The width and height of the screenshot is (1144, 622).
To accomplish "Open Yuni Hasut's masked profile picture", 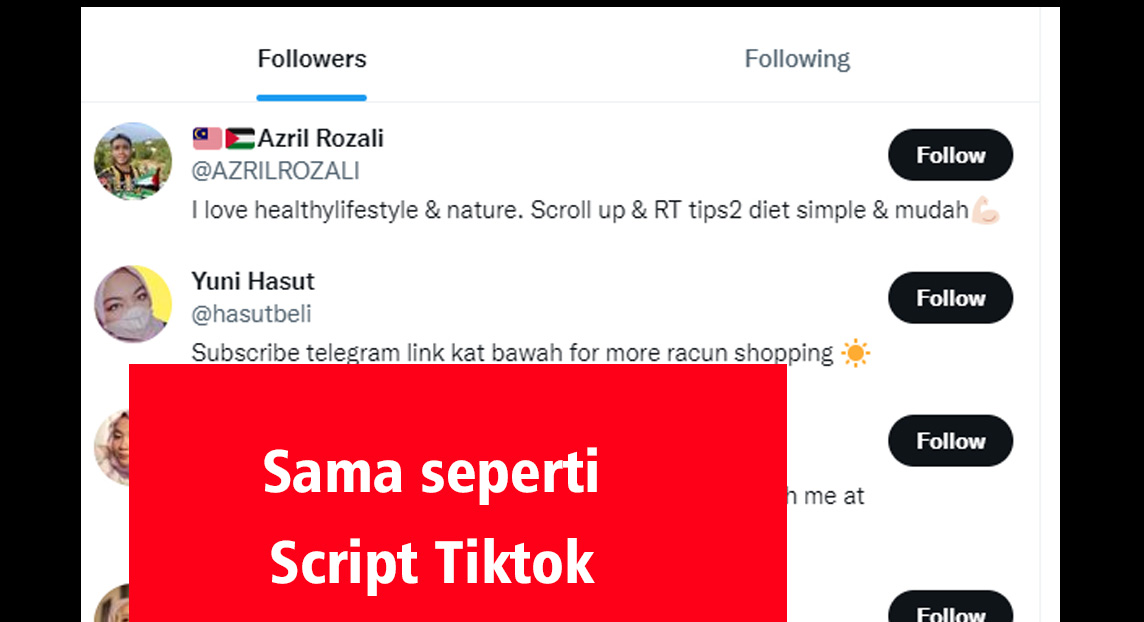I will pyautogui.click(x=133, y=304).
